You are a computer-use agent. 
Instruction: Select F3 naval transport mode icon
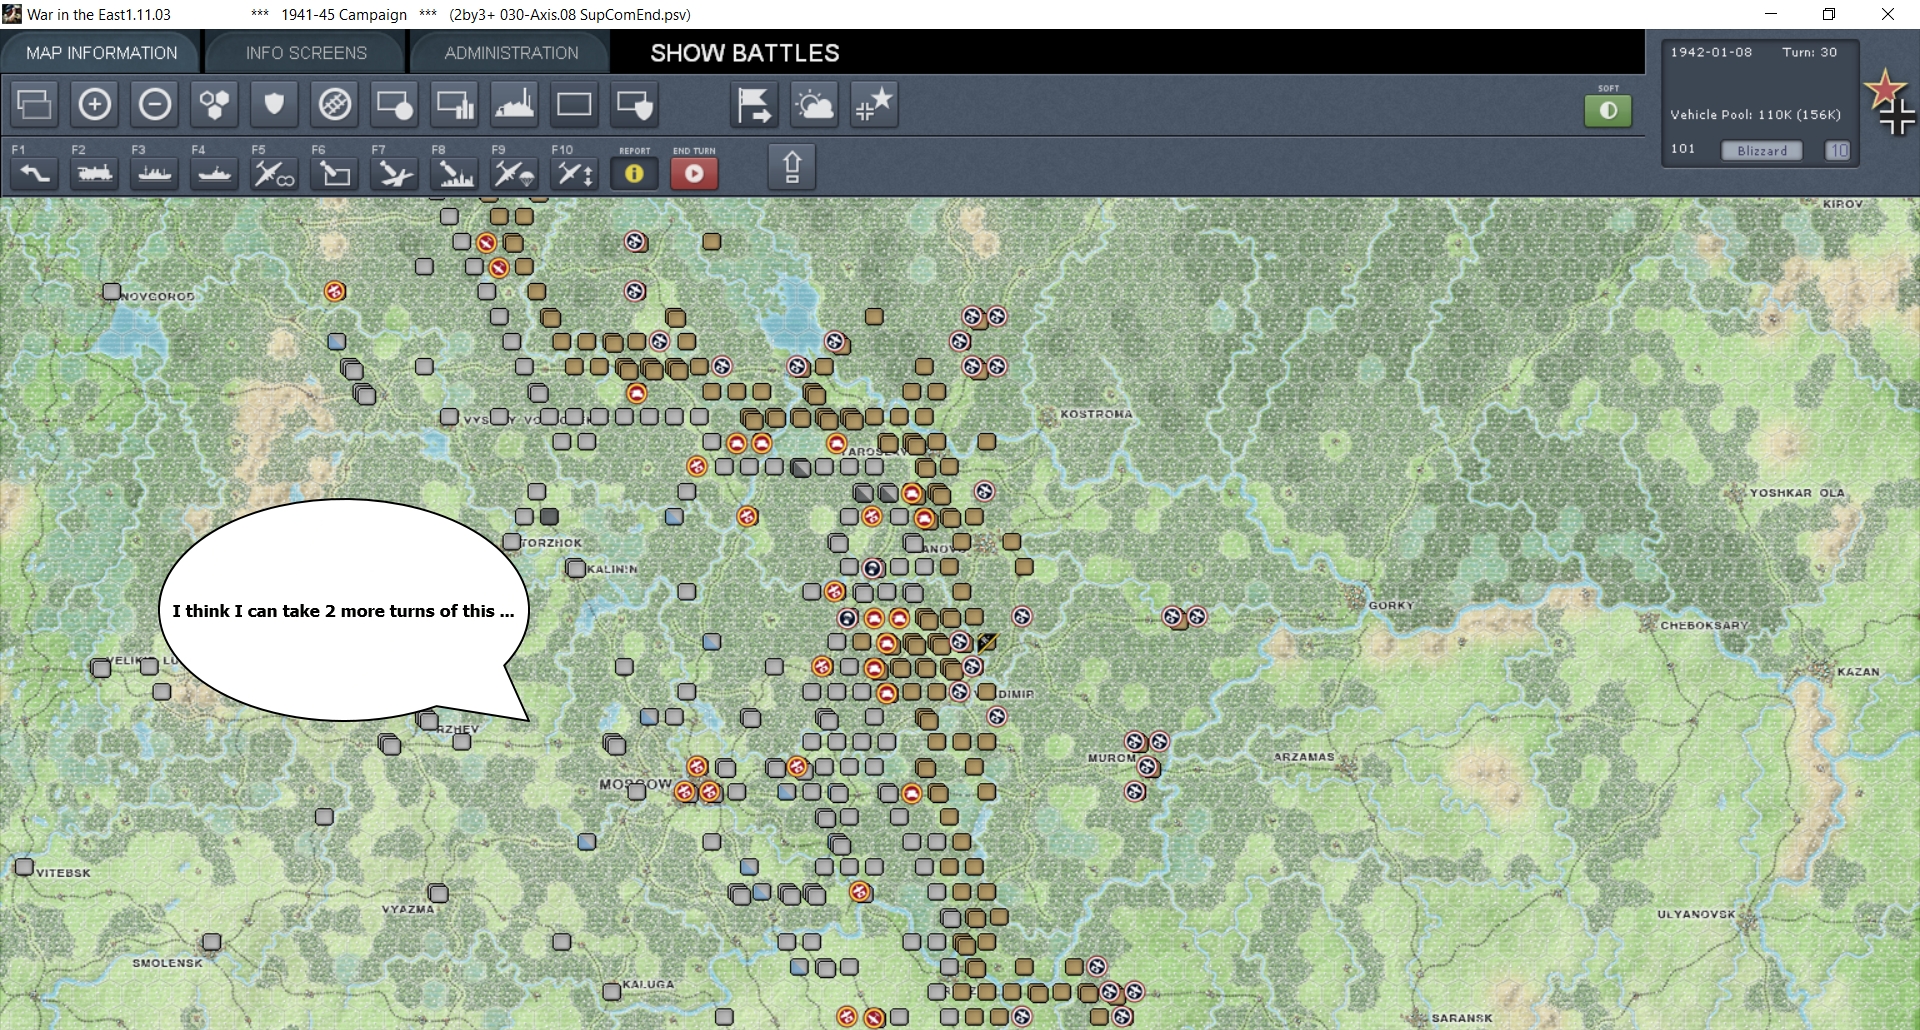(155, 173)
